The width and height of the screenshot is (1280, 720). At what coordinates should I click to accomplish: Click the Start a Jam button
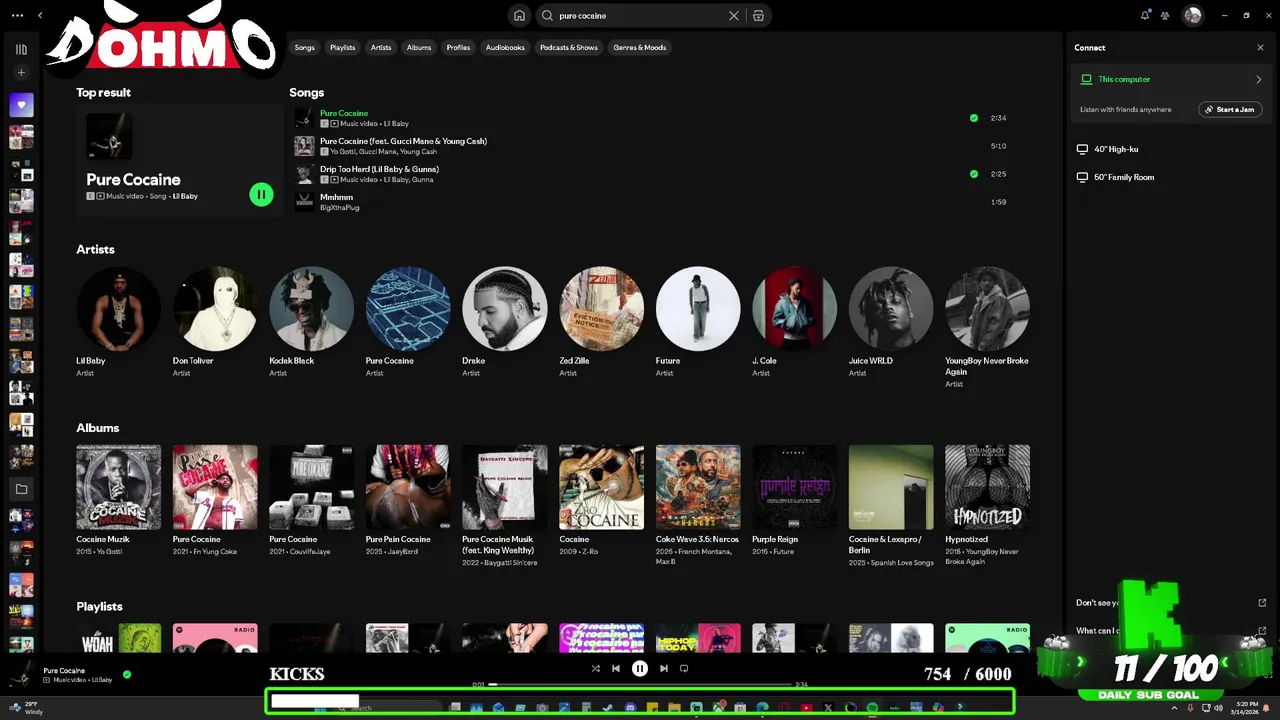[x=1230, y=109]
